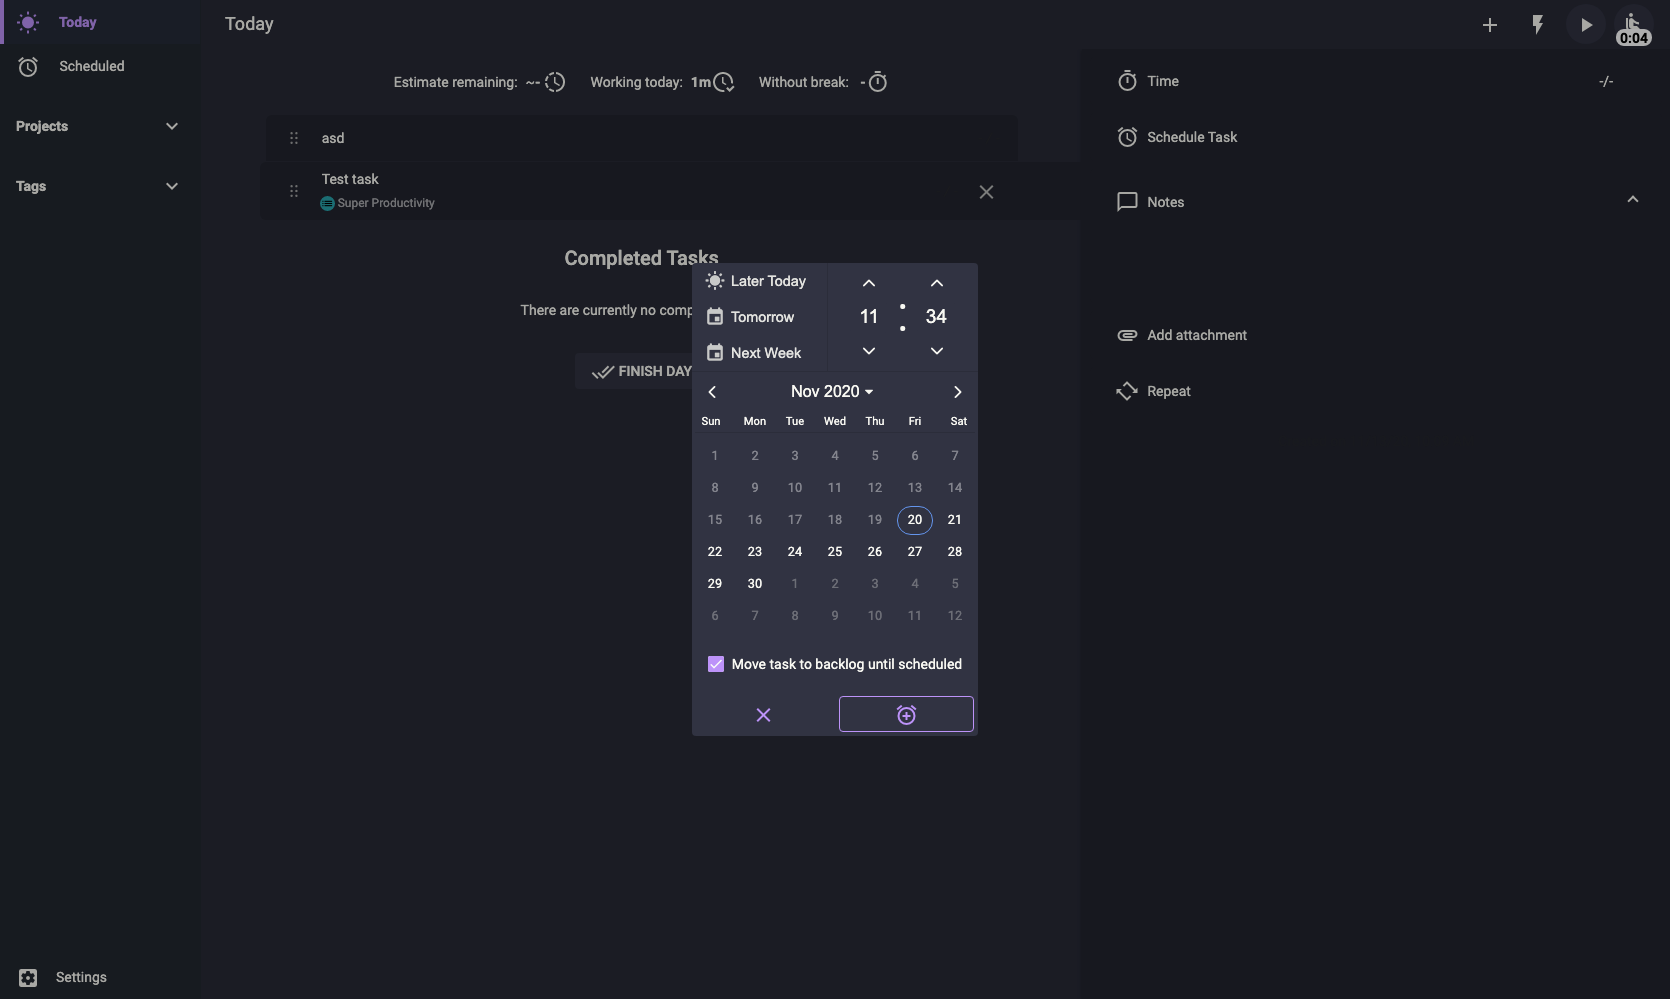Viewport: 1670px width, 999px height.
Task: Open focus mode via lightning bolt icon
Action: 1538,25
